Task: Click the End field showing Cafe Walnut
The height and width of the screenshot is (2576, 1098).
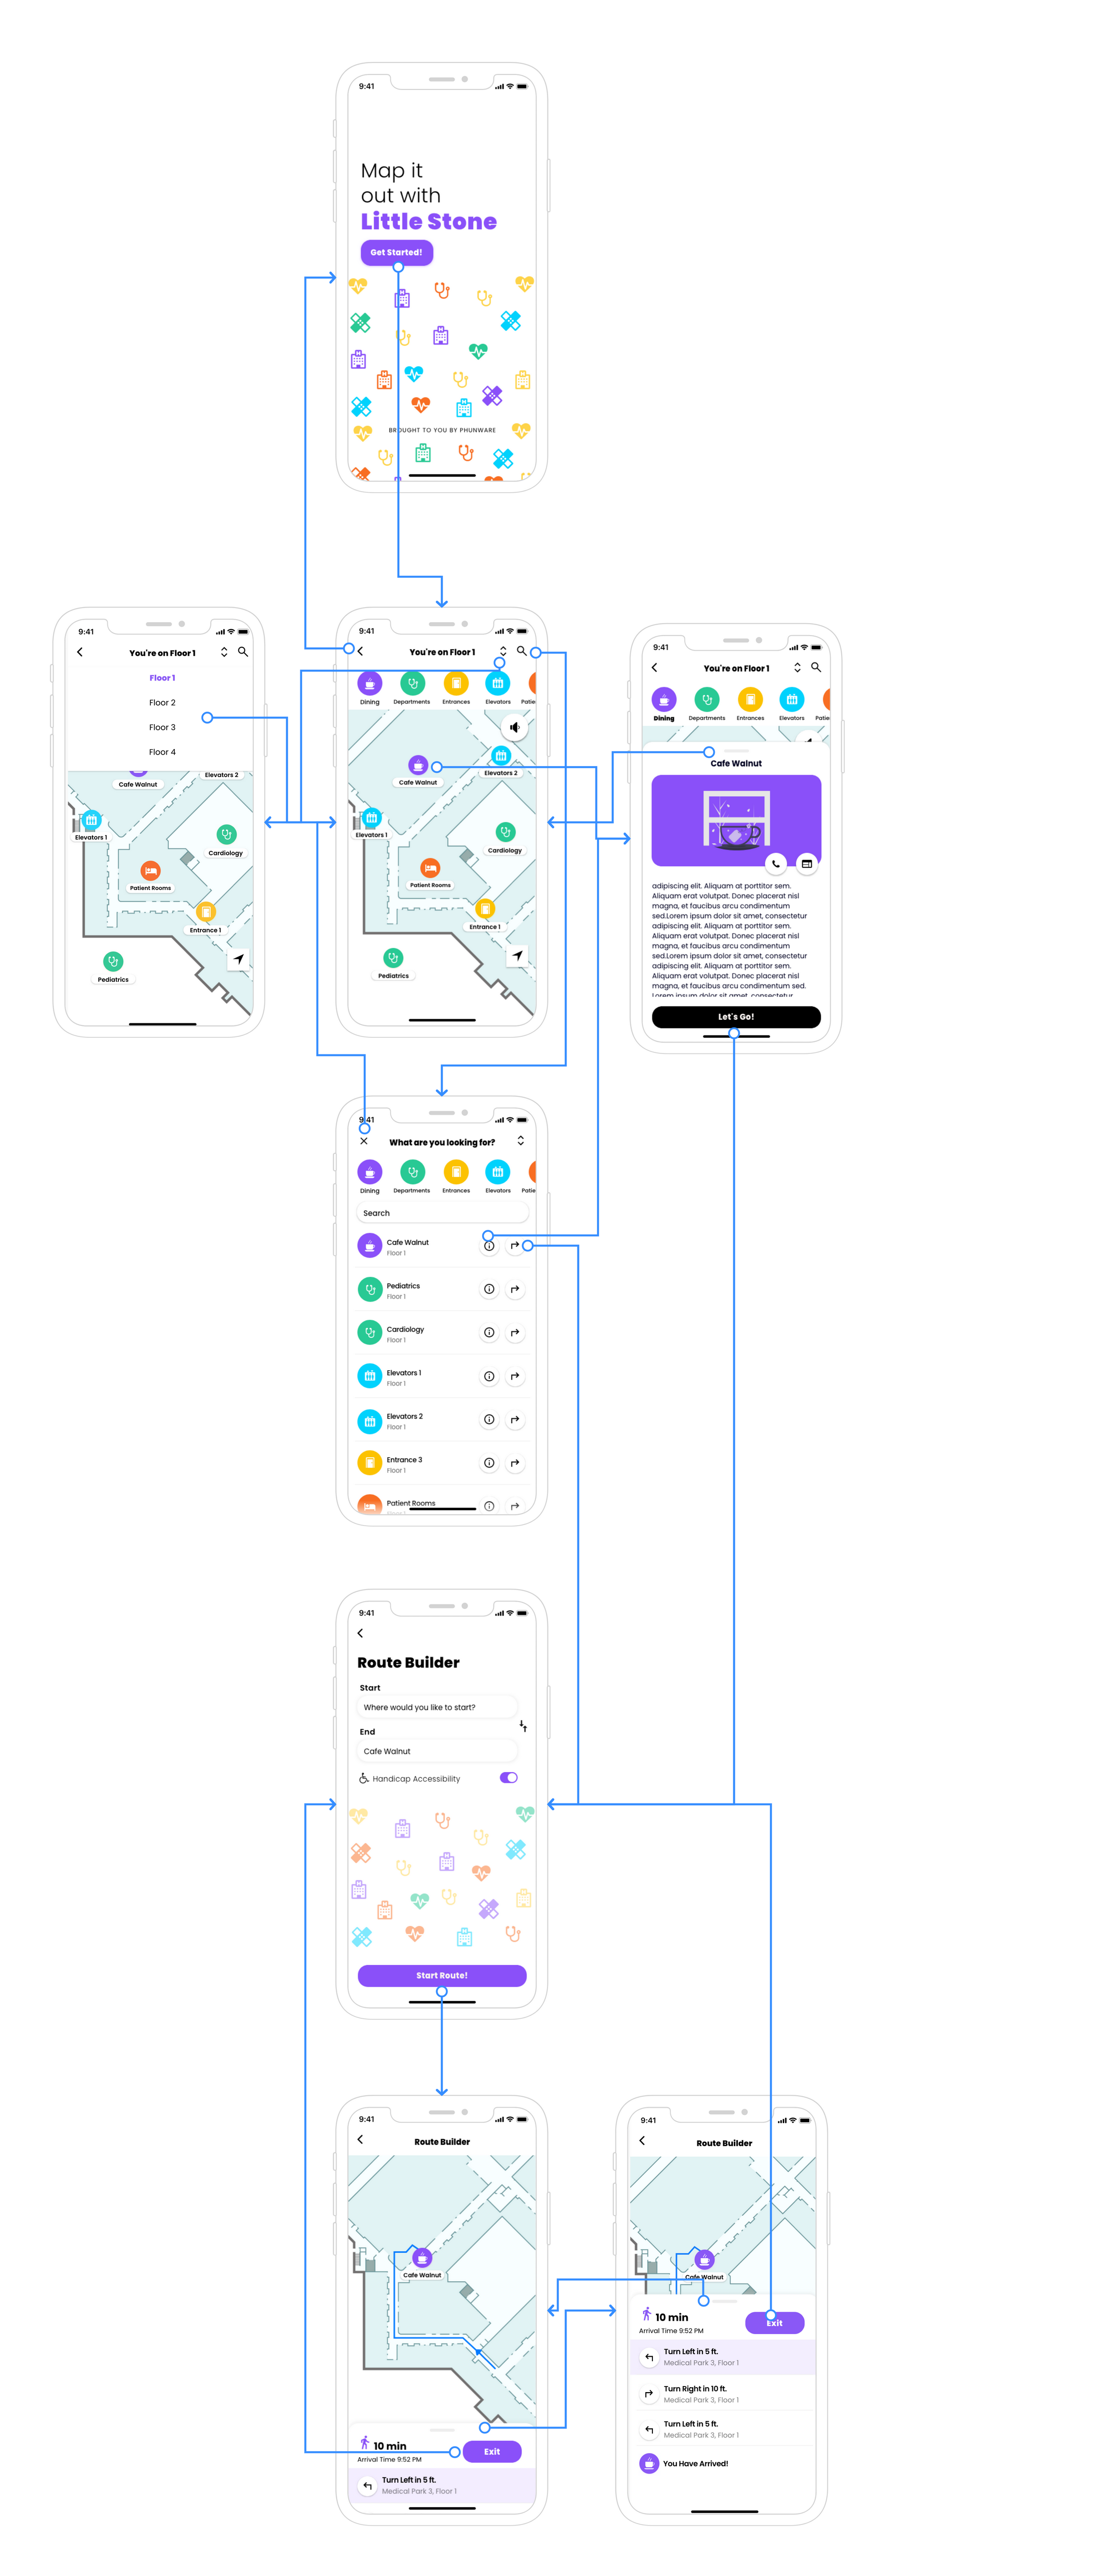Action: tap(437, 1751)
